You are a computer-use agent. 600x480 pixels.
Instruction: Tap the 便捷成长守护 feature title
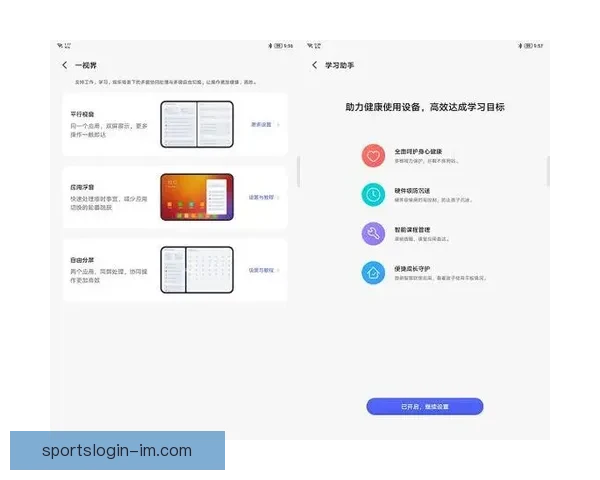pyautogui.click(x=412, y=268)
